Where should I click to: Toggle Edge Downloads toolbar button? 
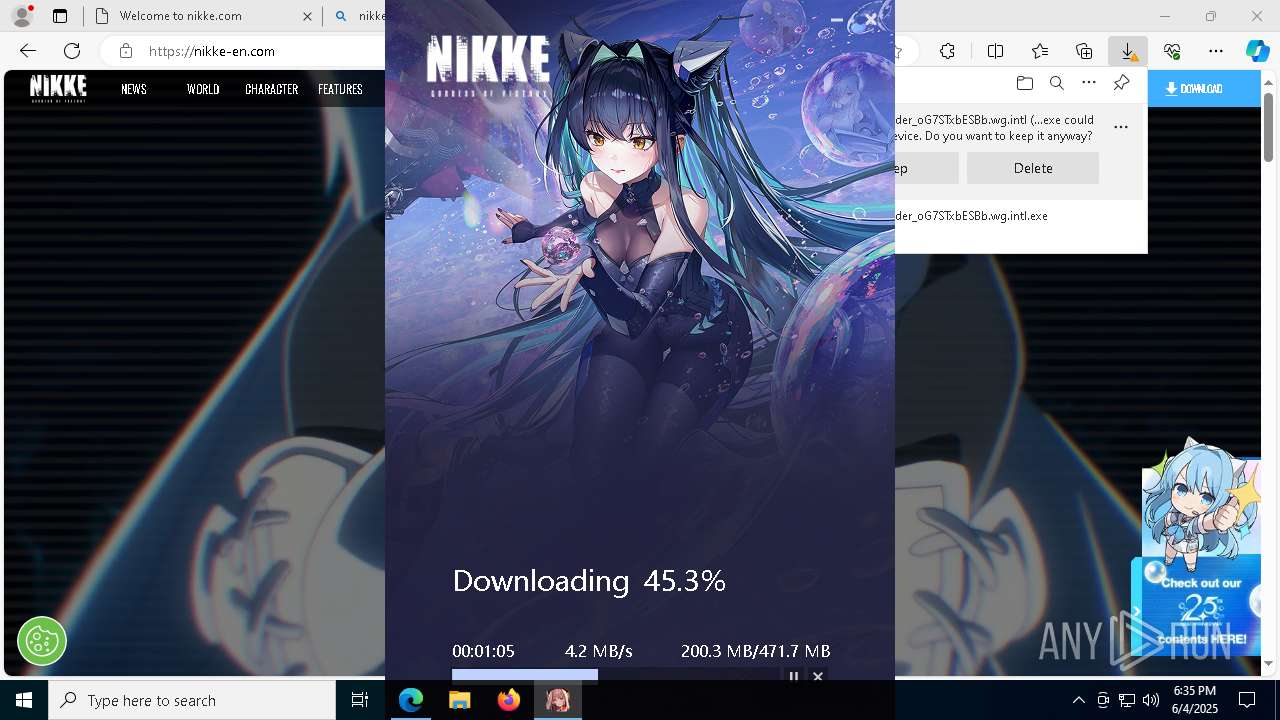tap(1128, 51)
